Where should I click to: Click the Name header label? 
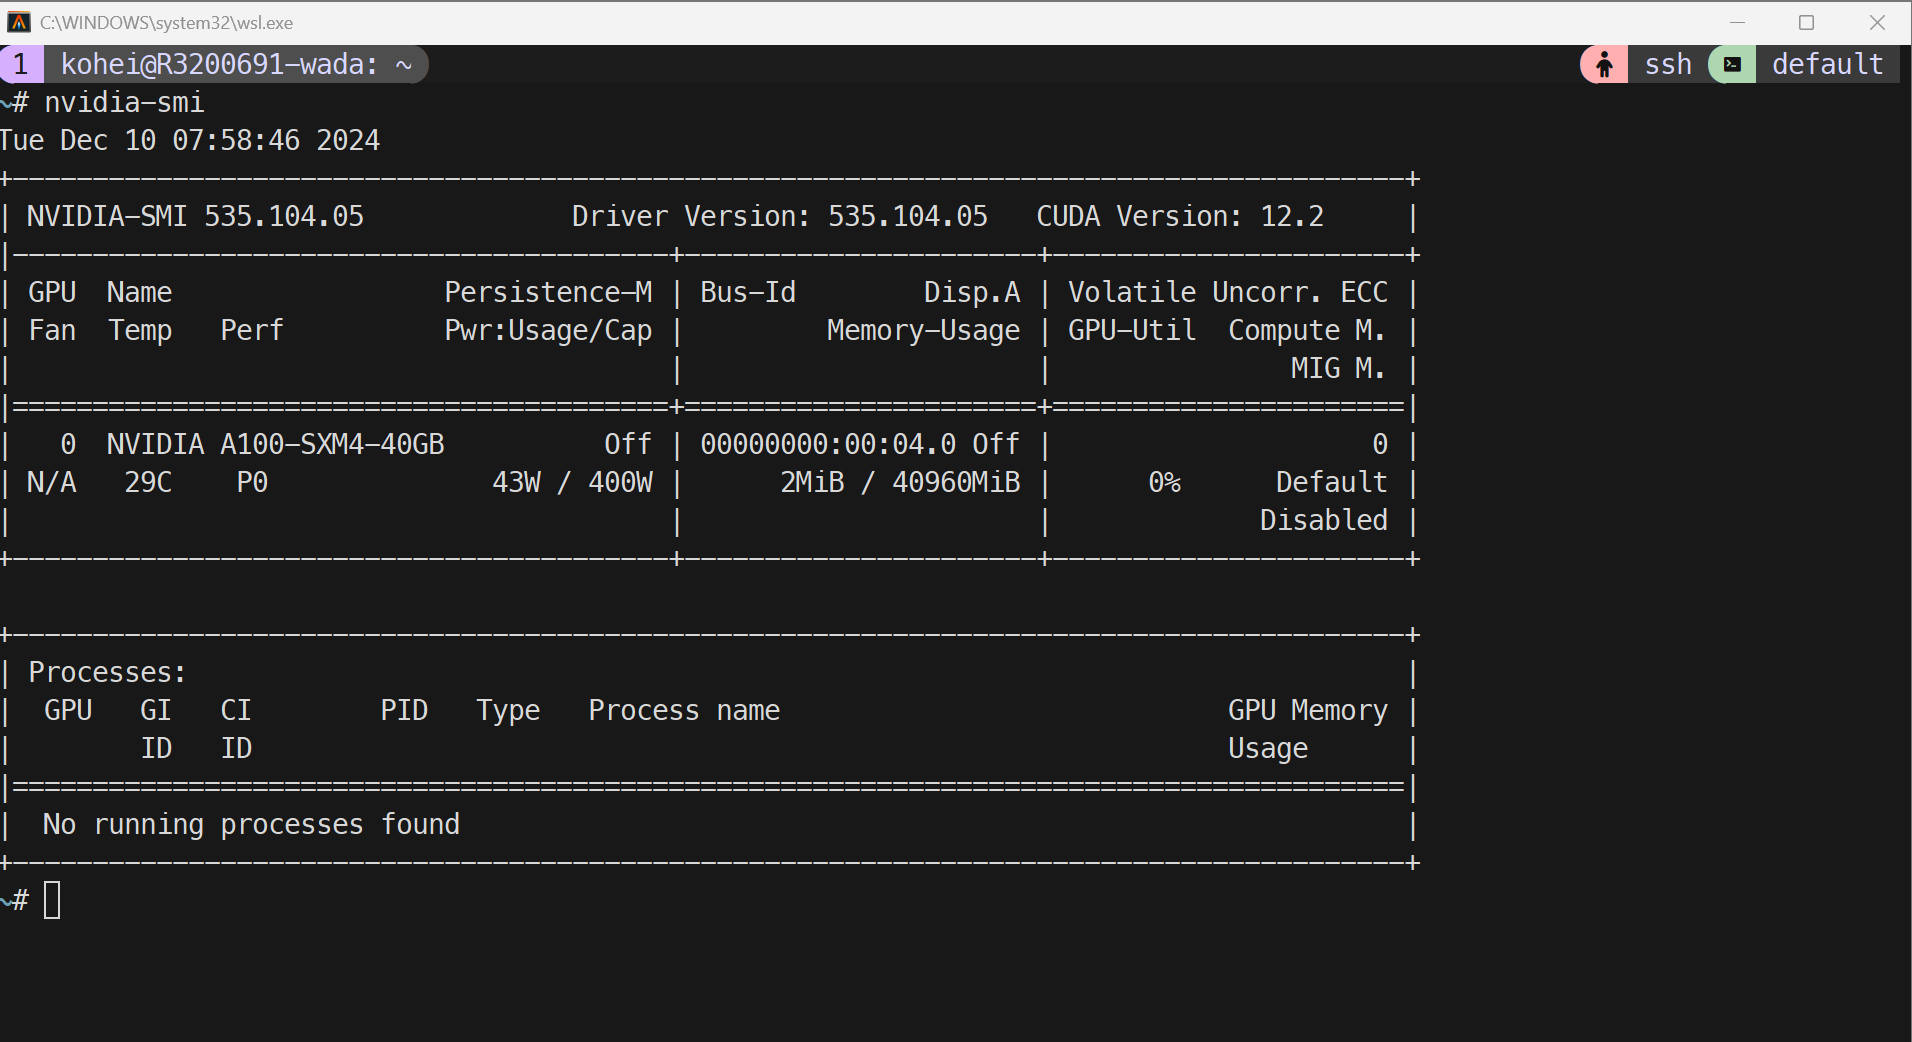[140, 292]
